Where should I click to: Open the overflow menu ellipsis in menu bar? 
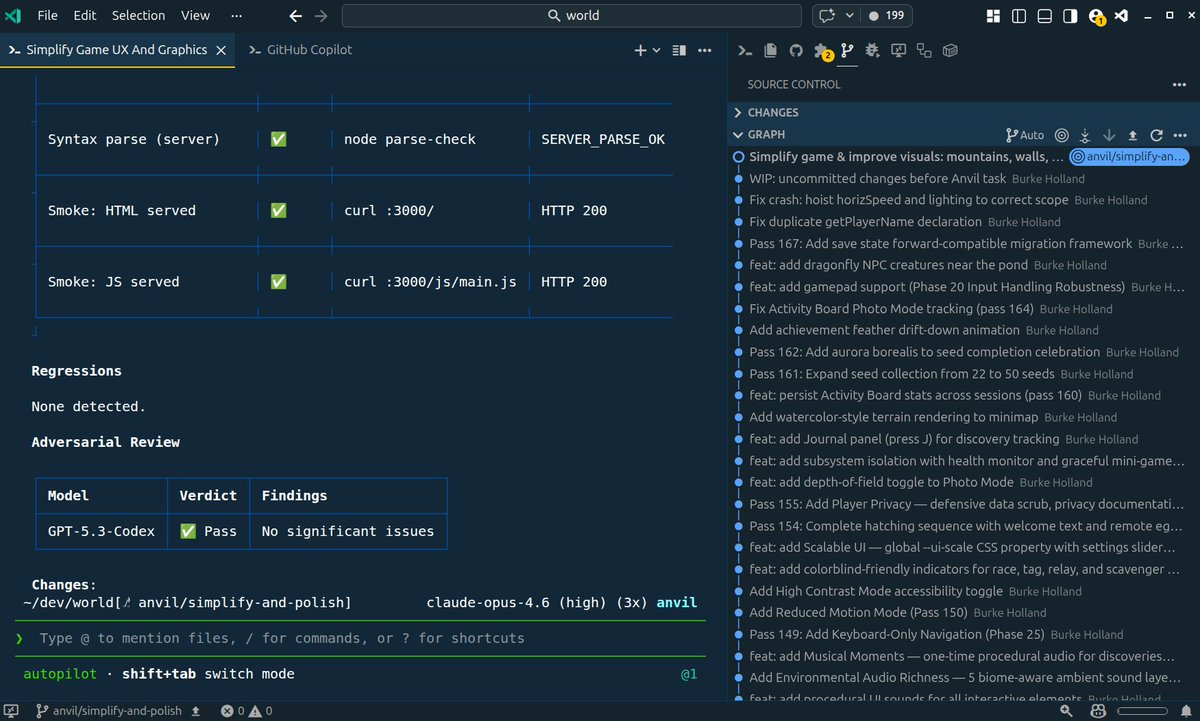click(x=236, y=15)
